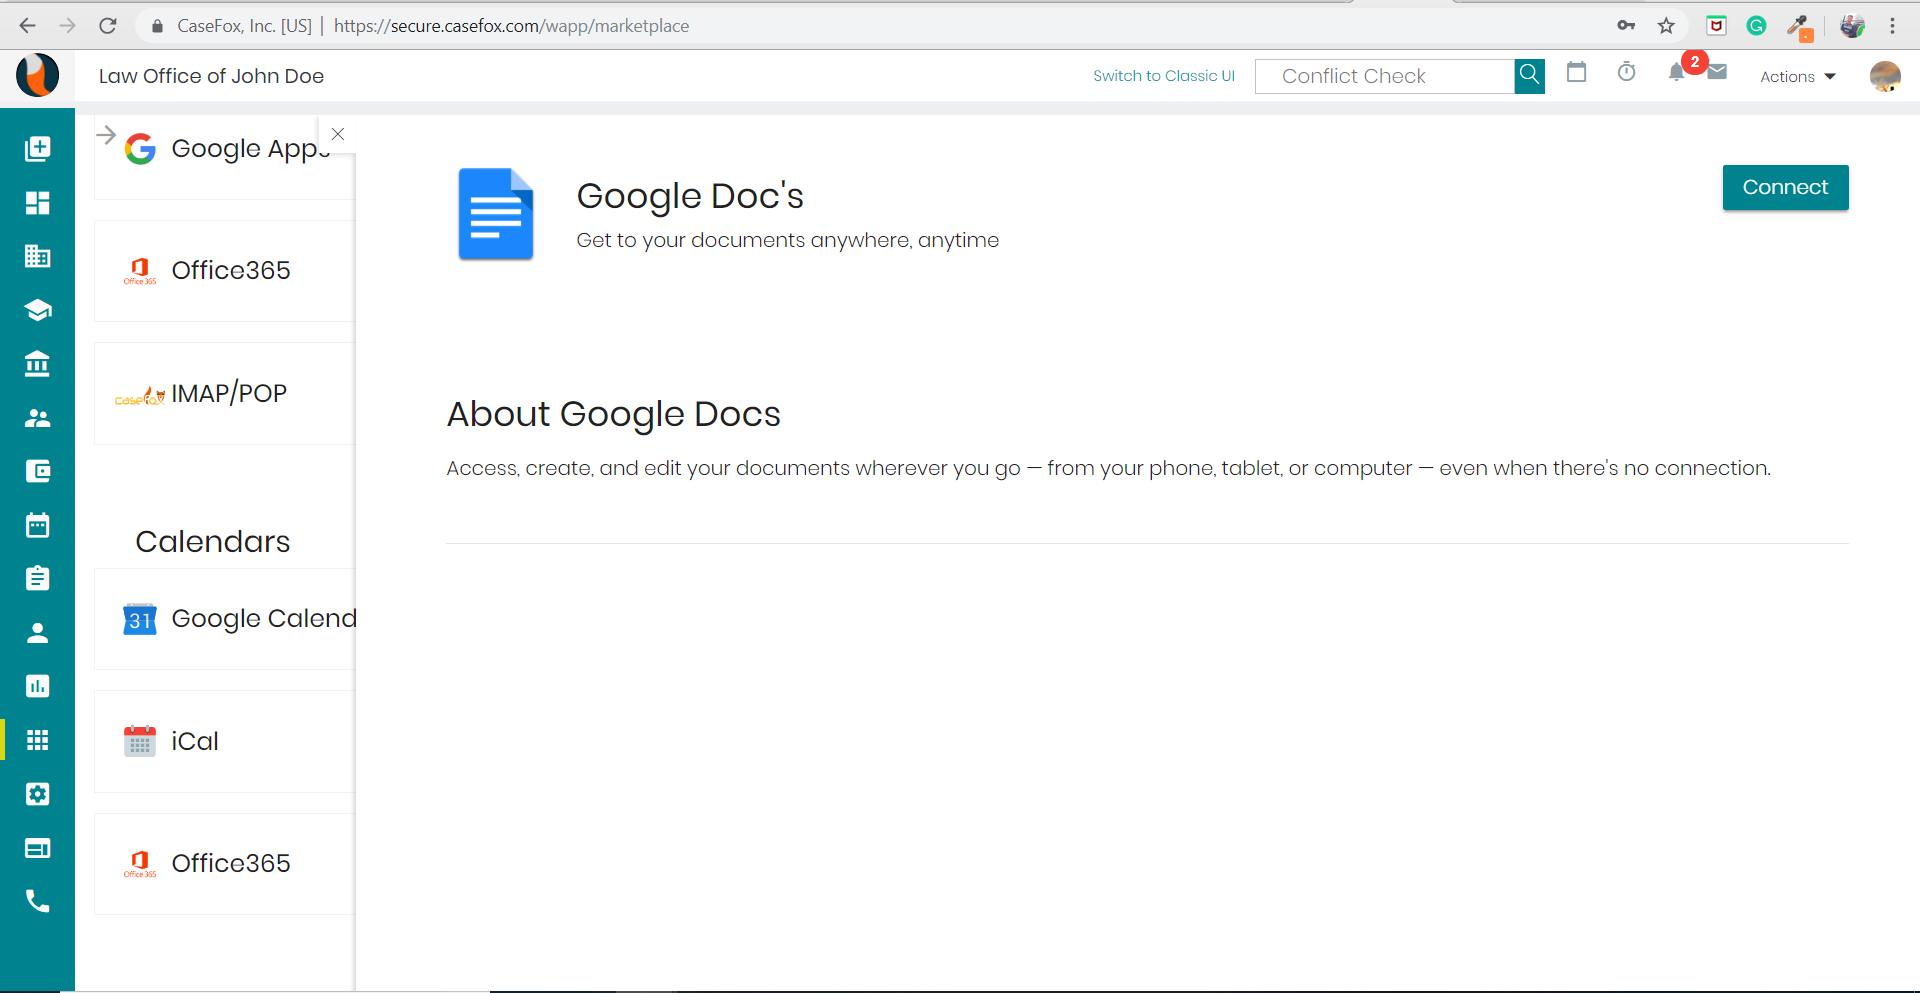Select Google Apps in the list
1920x993 pixels.
(225, 148)
